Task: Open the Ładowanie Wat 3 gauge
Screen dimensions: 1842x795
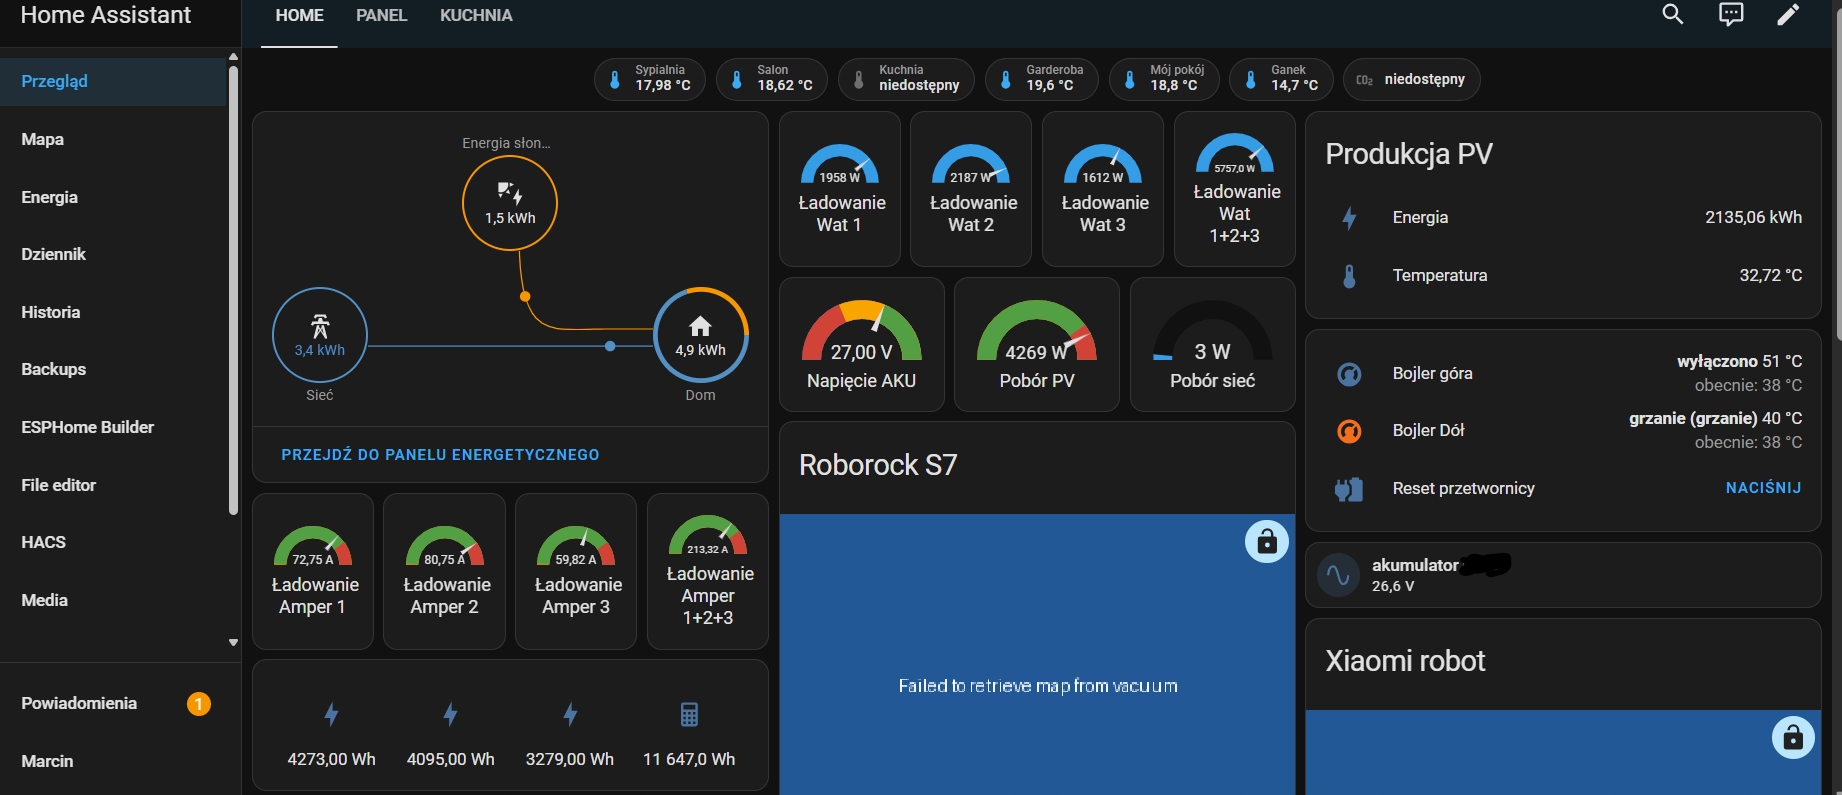Action: click(x=1103, y=189)
